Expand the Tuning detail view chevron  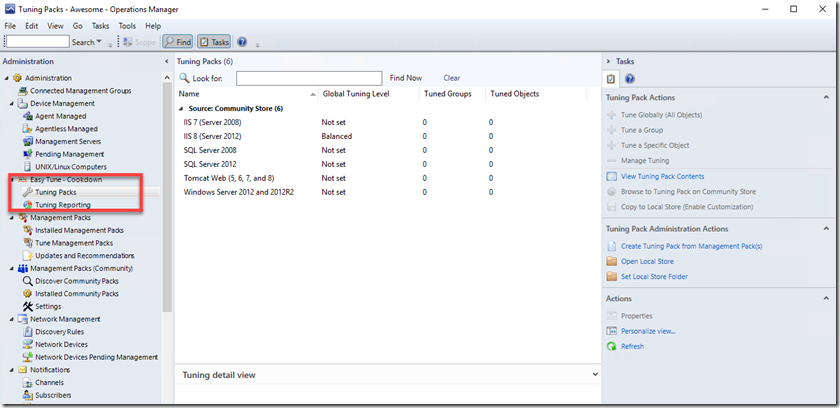[595, 375]
